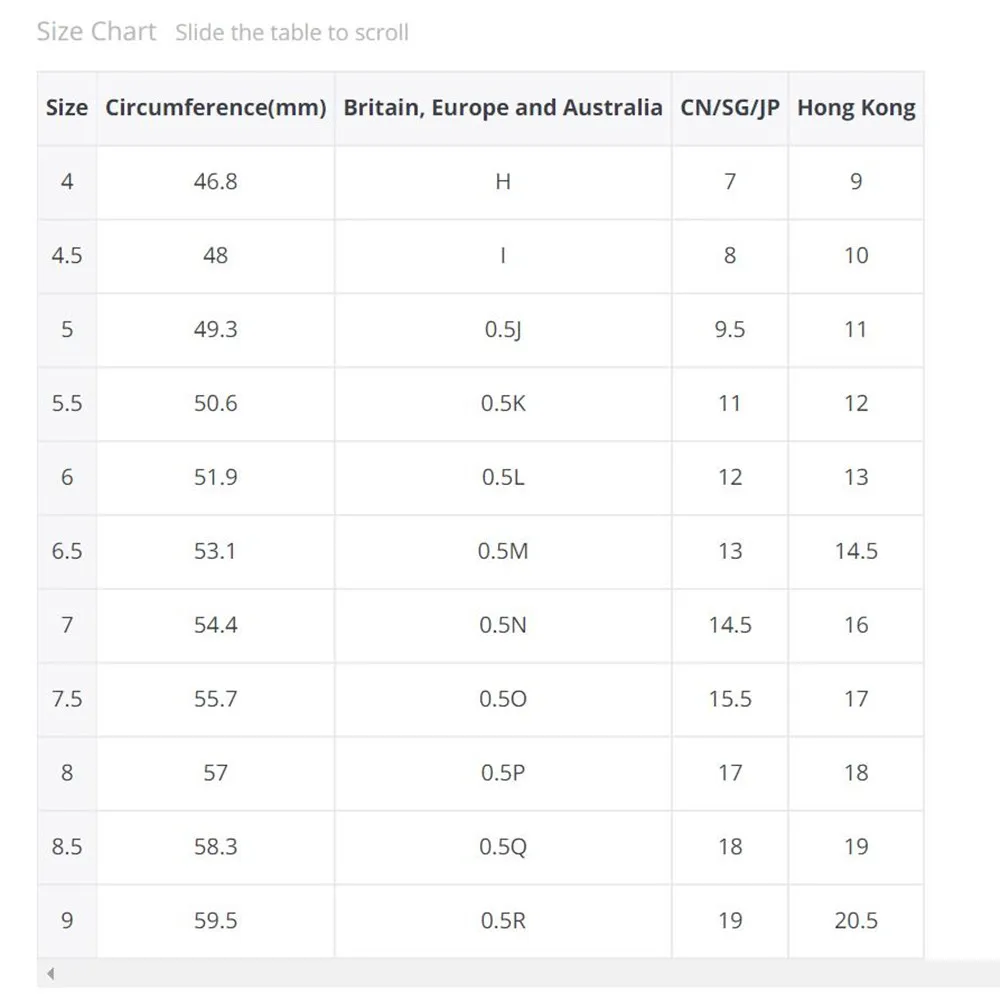This screenshot has width=1000, height=1000.
Task: Click the CN/SG/JP column header
Action: pyautogui.click(x=730, y=108)
